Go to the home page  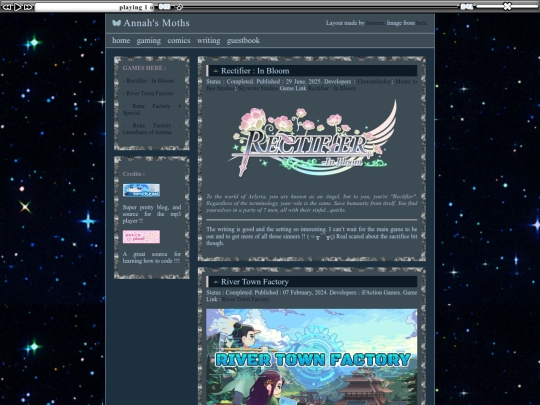click(x=121, y=40)
